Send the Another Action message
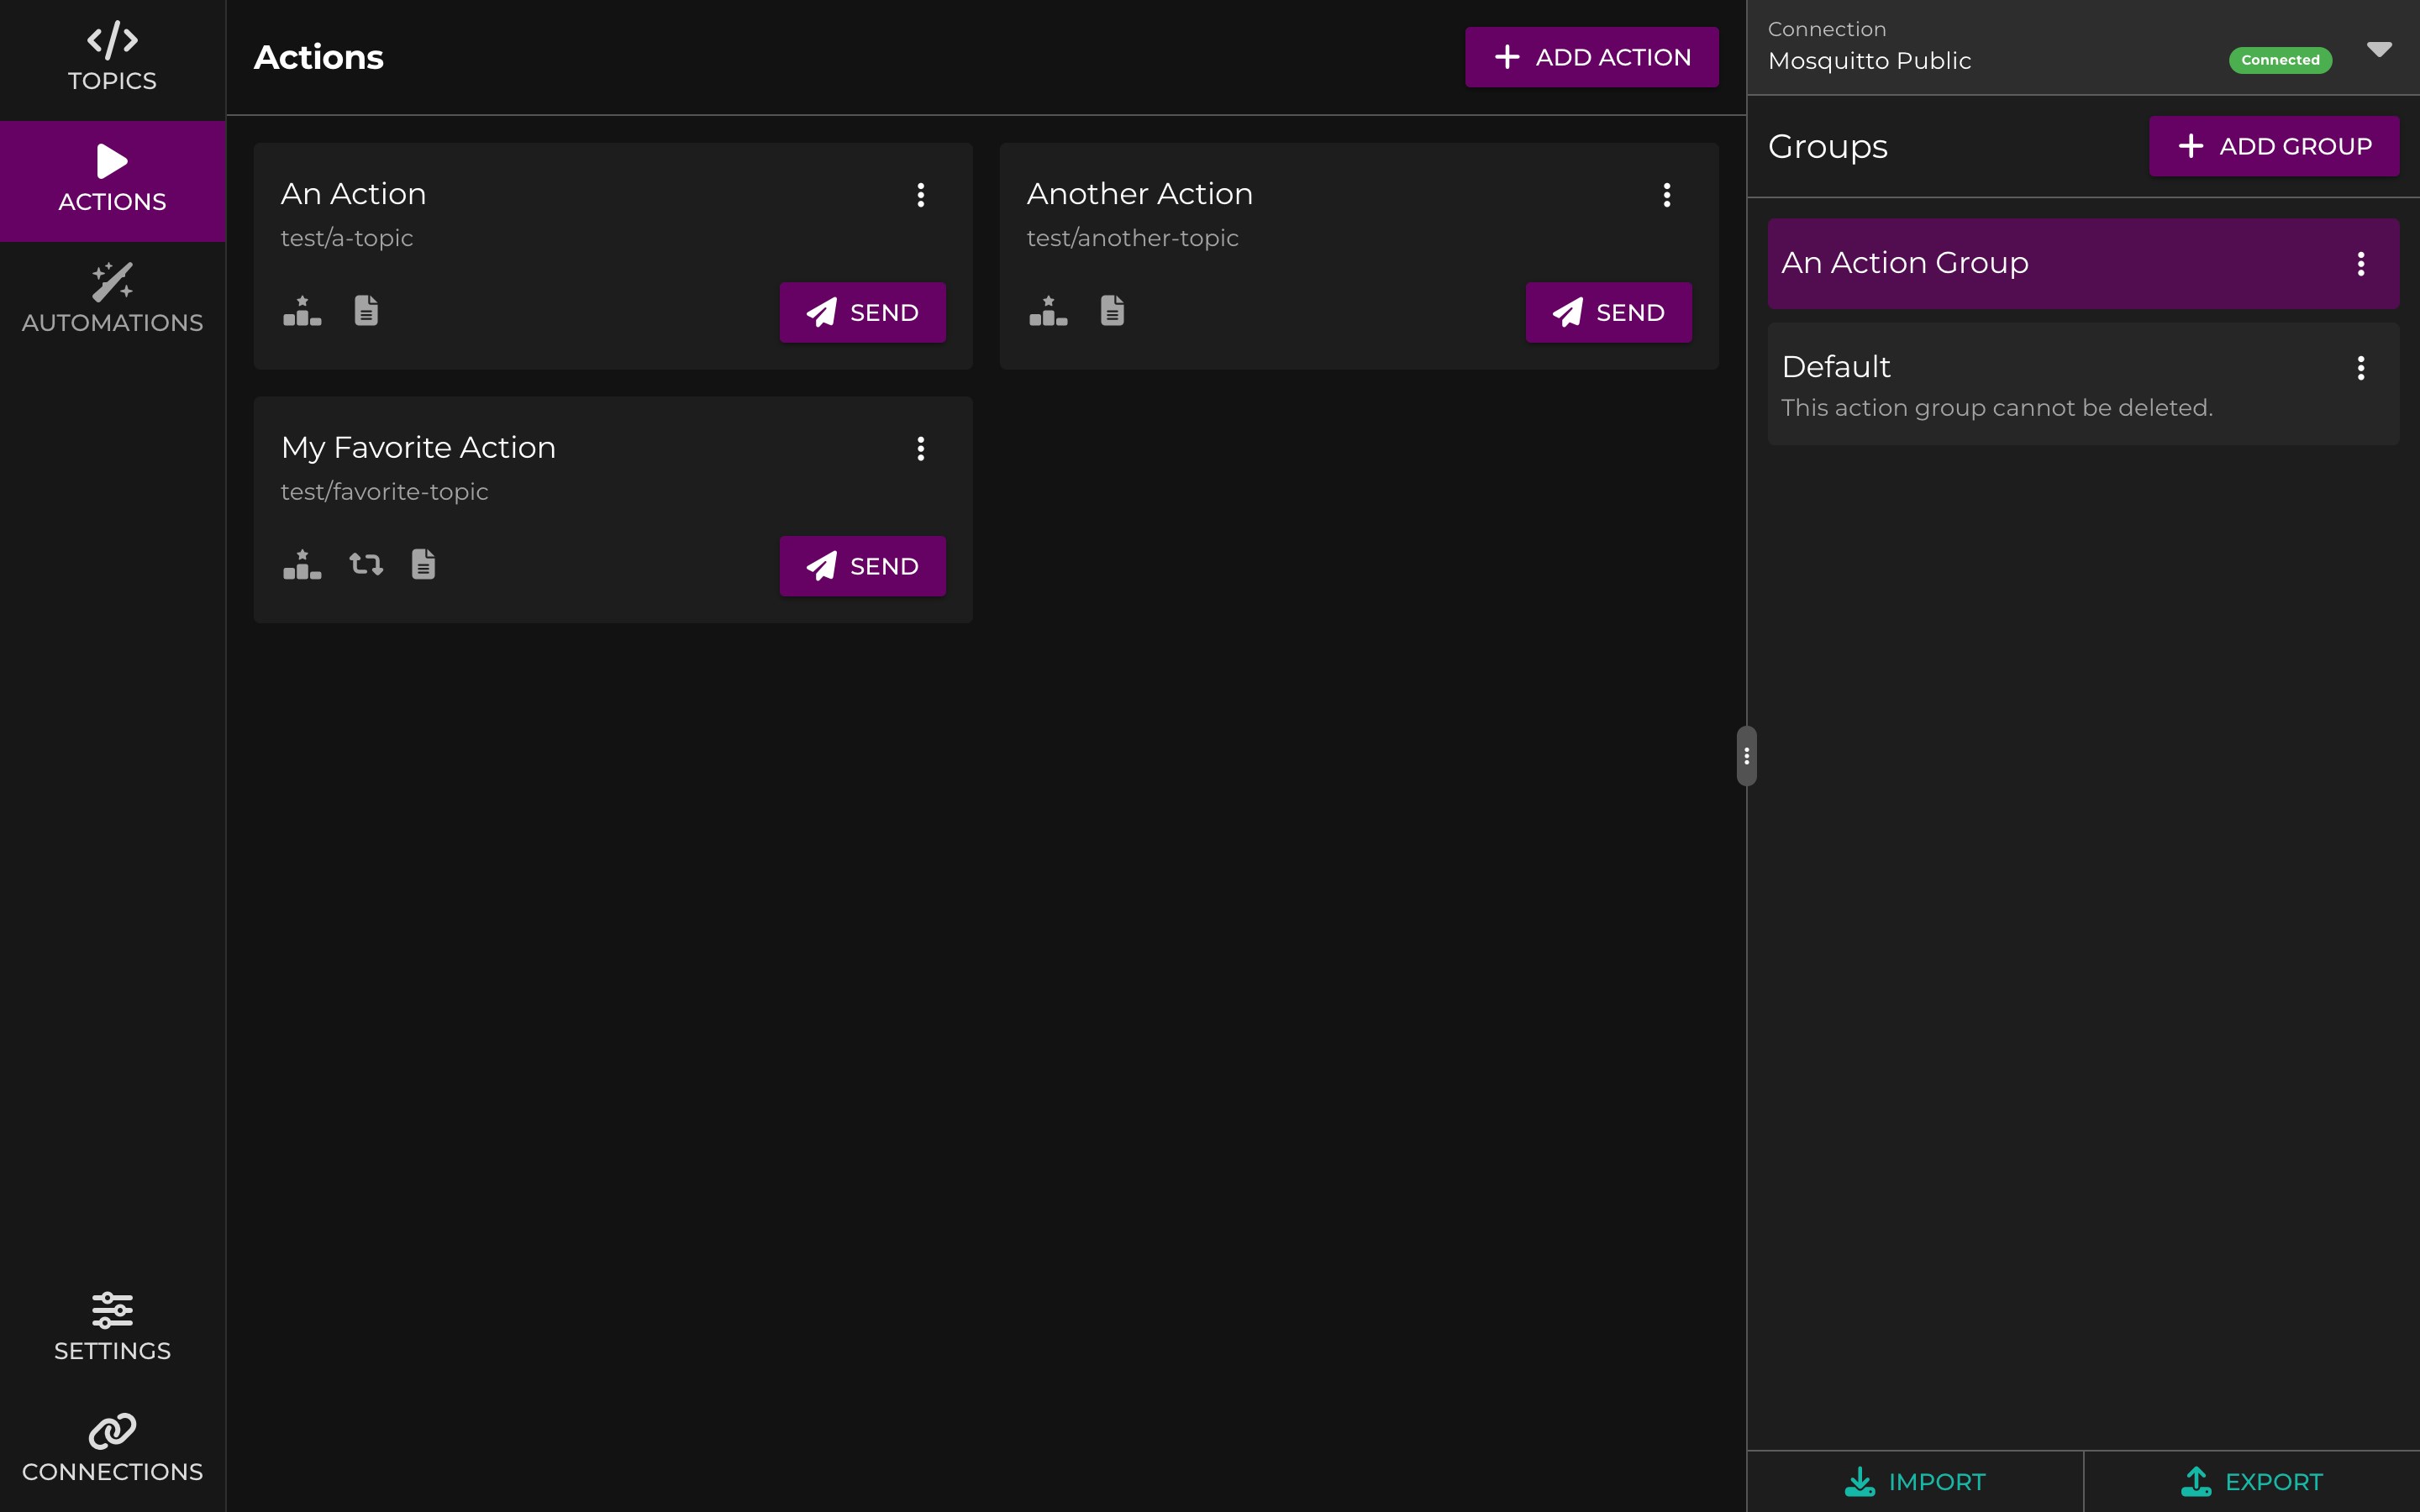Image resolution: width=2420 pixels, height=1512 pixels. [1608, 312]
